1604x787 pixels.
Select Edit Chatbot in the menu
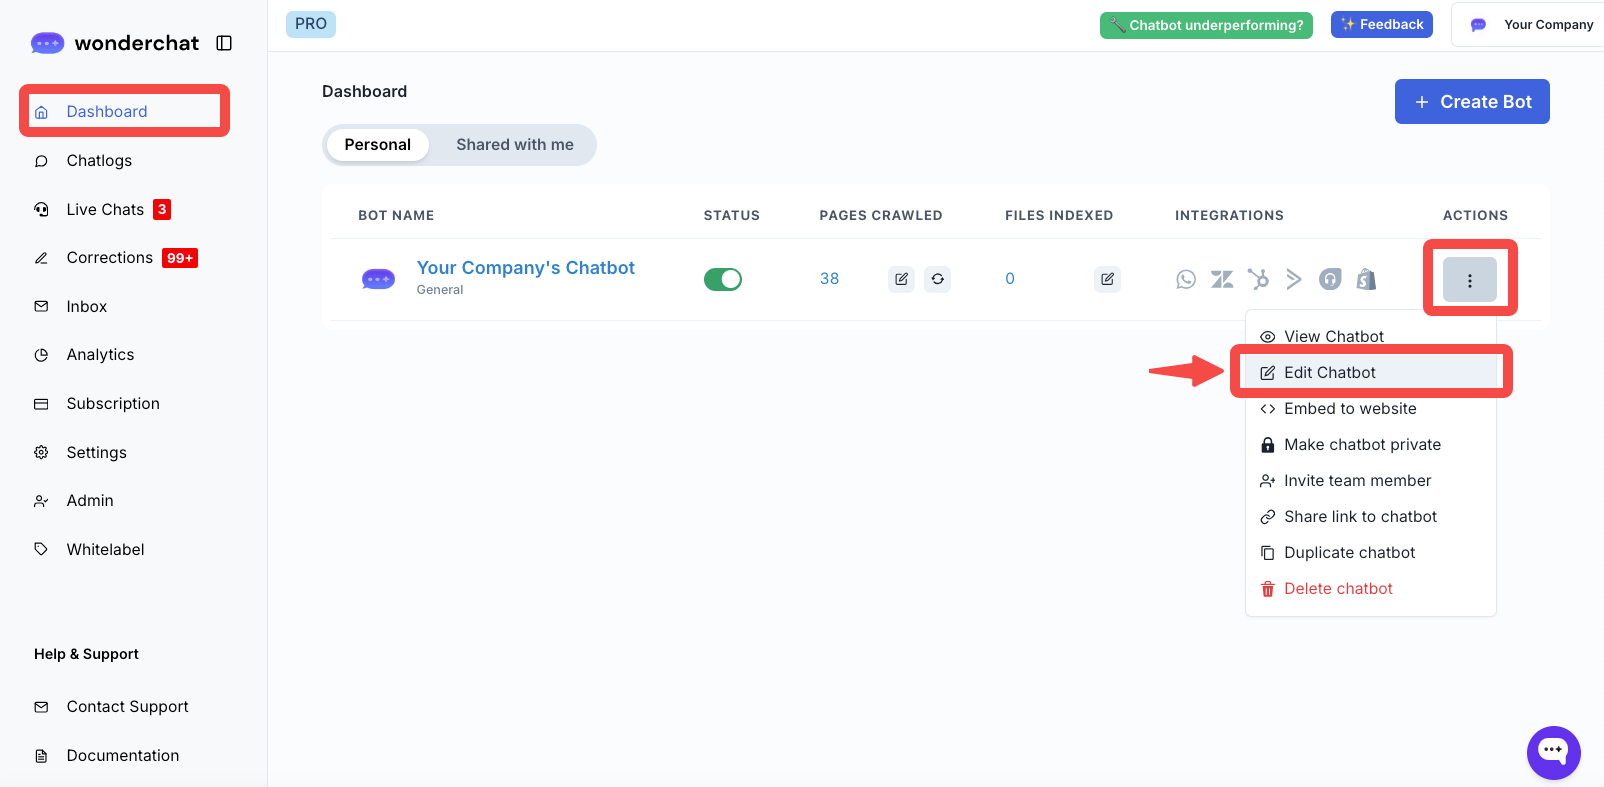[x=1329, y=373]
